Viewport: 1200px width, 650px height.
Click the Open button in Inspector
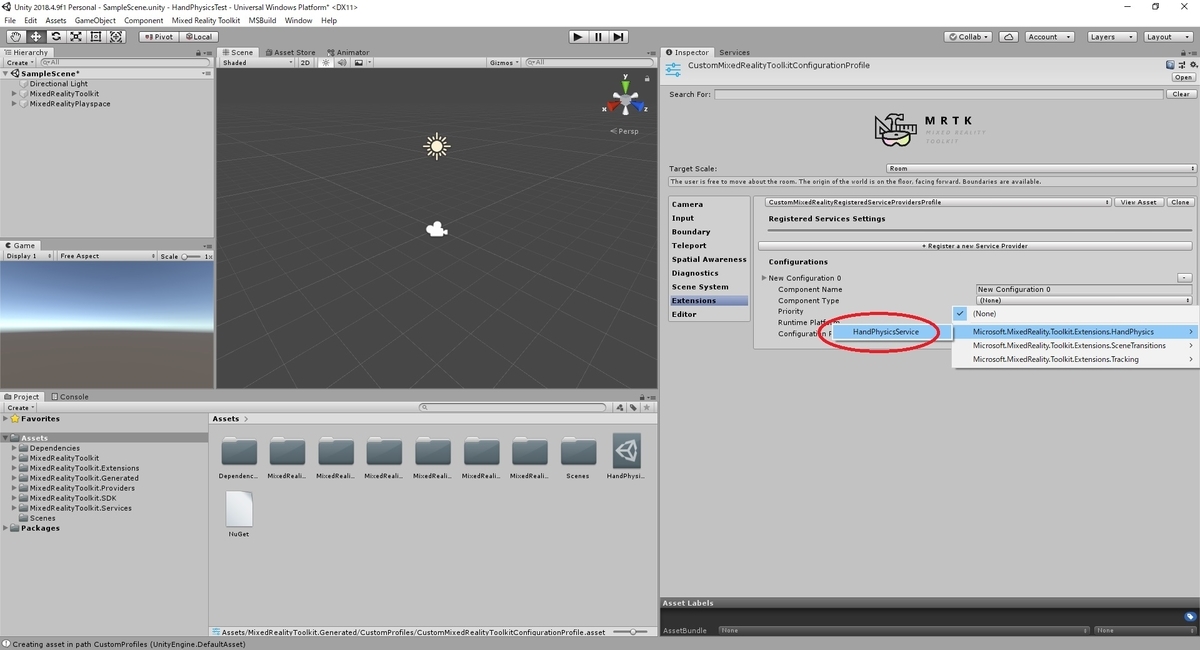click(1184, 77)
